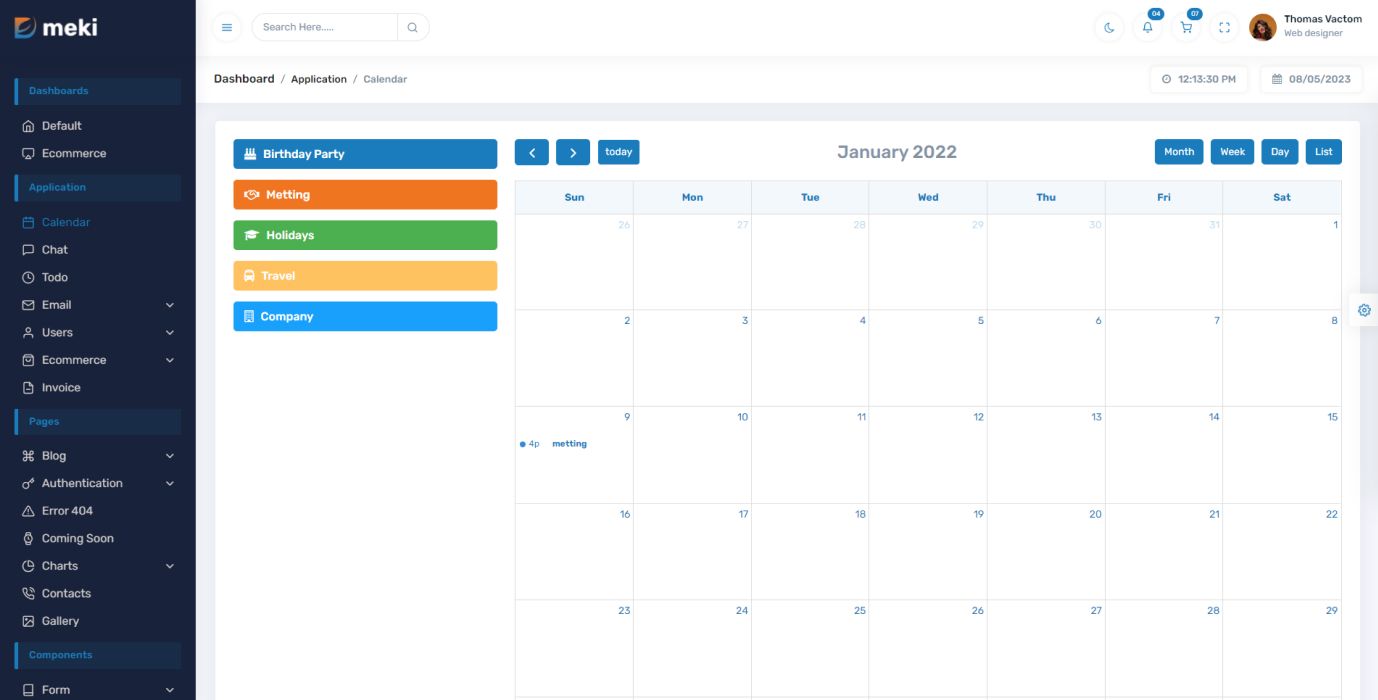Toggle the hamburger sidebar menu
The image size is (1378, 700).
point(227,28)
